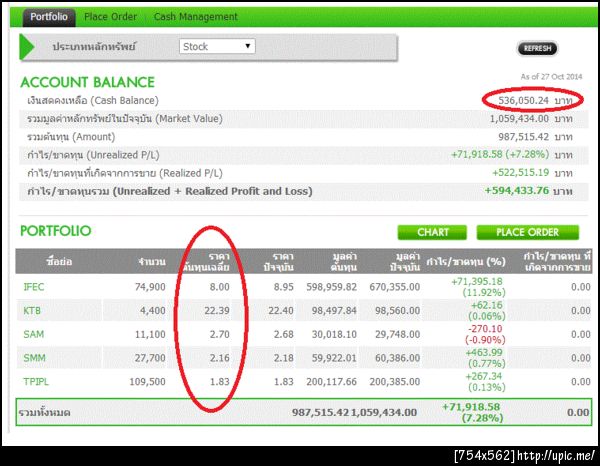This screenshot has height=466, width=600.
Task: Click the As of 27 Oct 2014 date
Action: click(x=551, y=77)
